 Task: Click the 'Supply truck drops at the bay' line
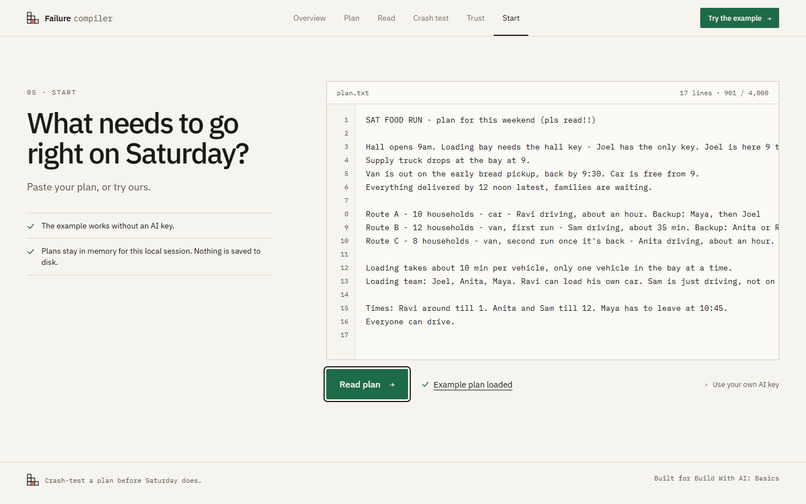coord(448,160)
